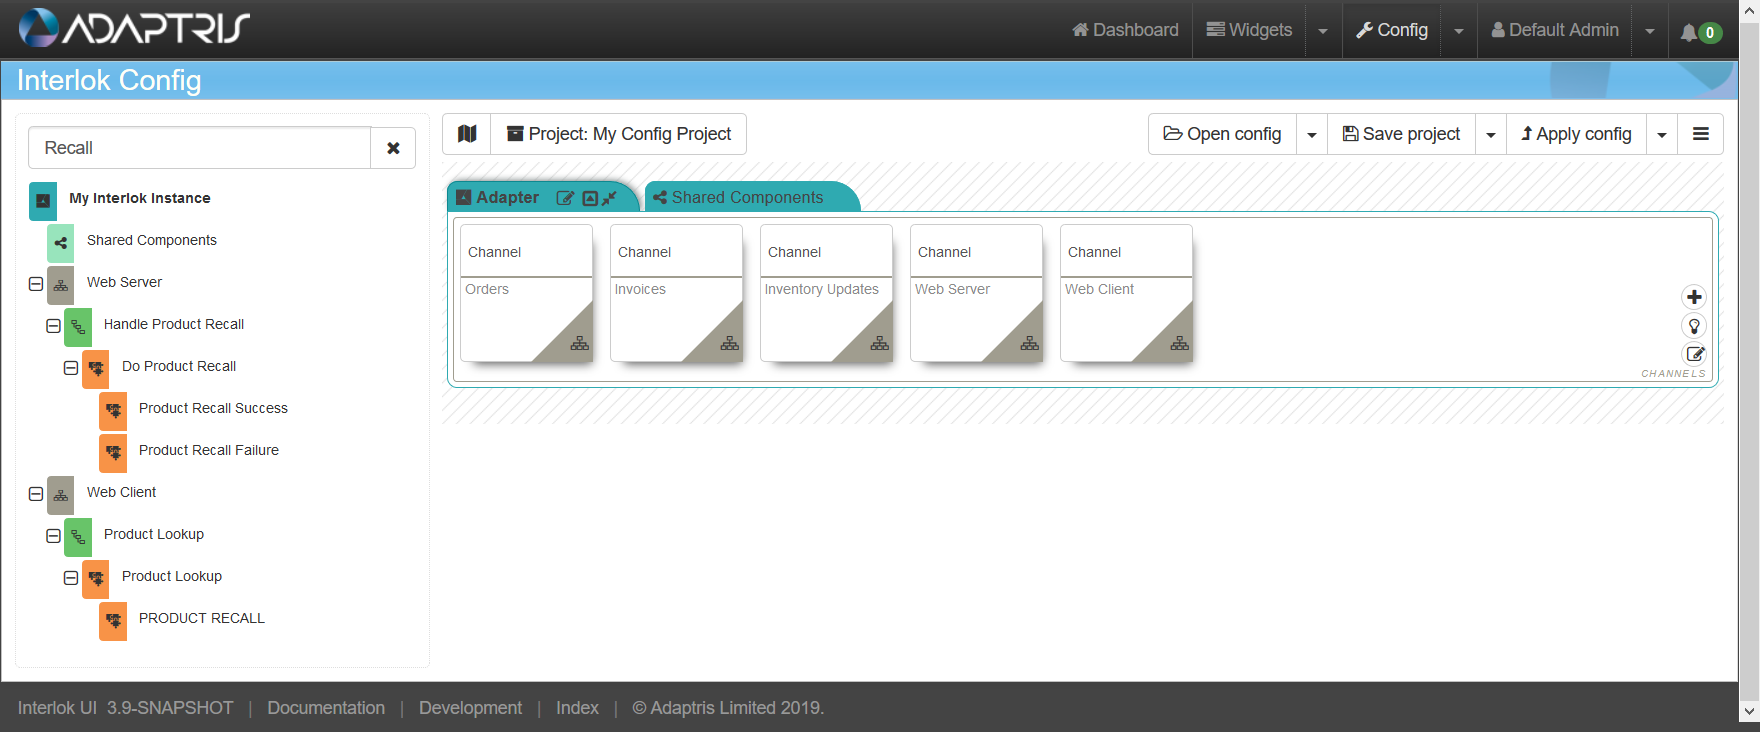Image resolution: width=1760 pixels, height=732 pixels.
Task: Click the Invoices channel hierarchy icon
Action: [730, 343]
